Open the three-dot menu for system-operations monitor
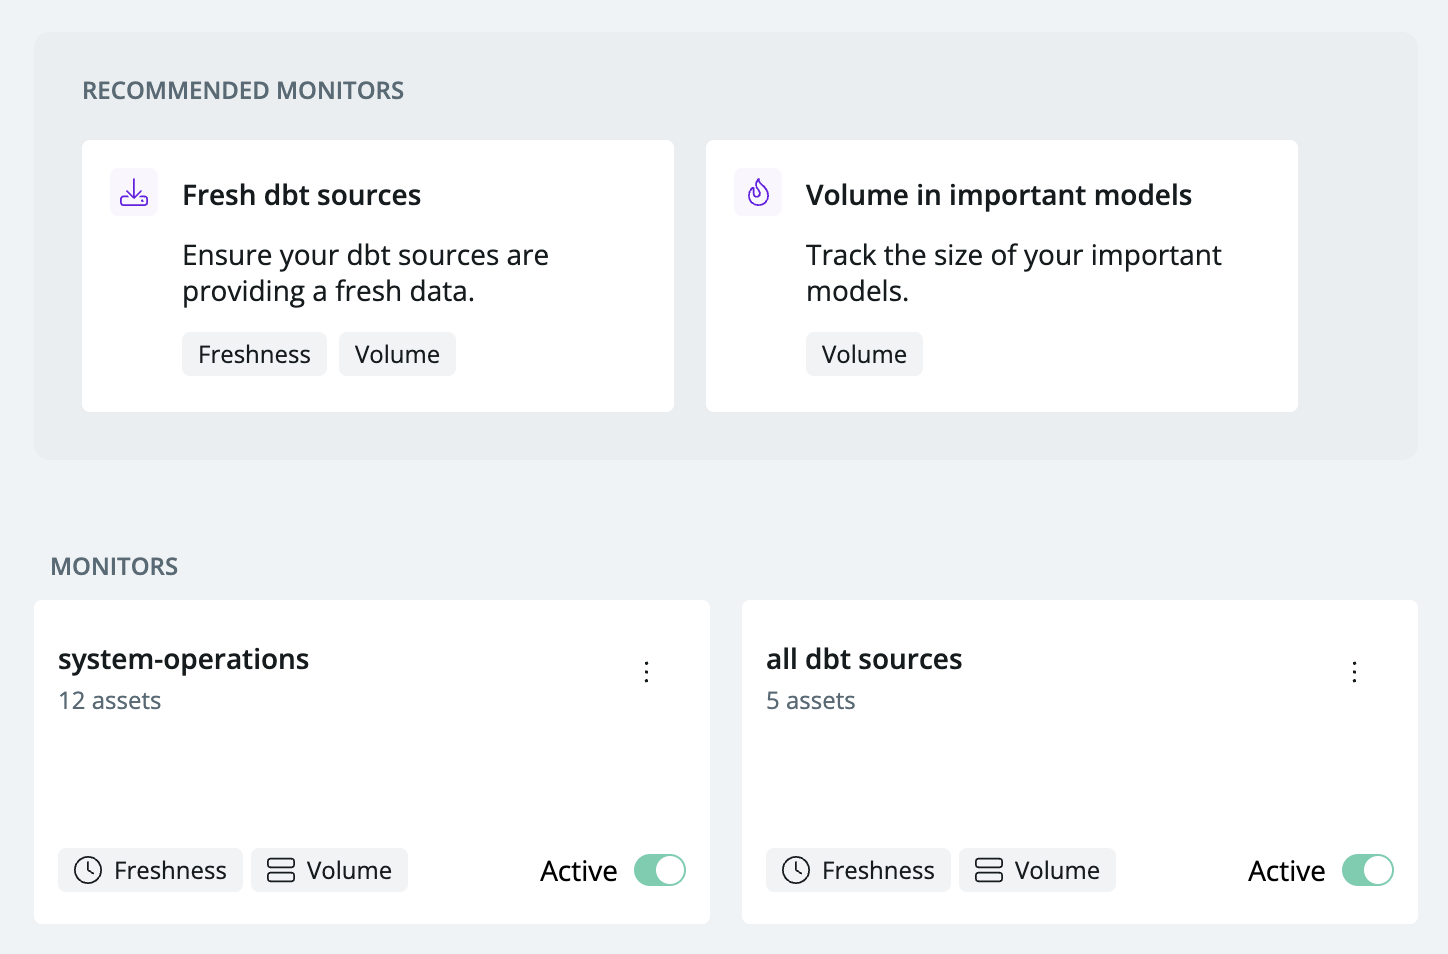Screen dimensions: 1448x954 (647, 672)
